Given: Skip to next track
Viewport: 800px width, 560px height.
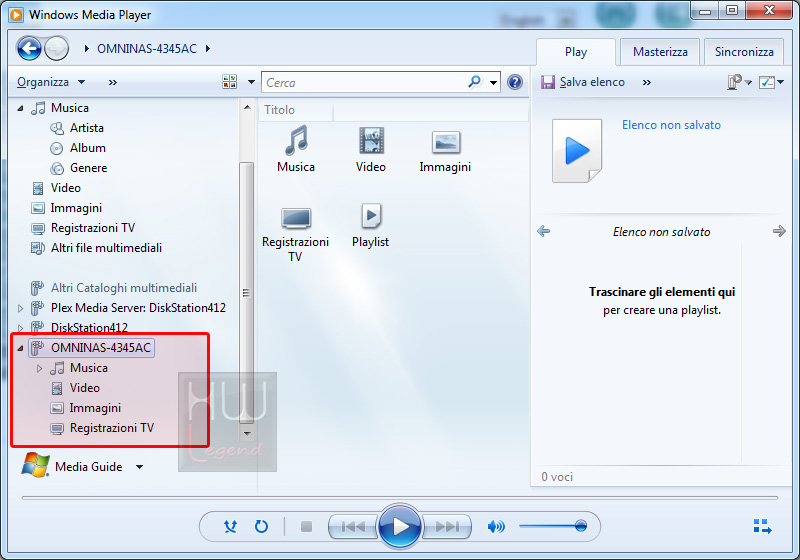Looking at the screenshot, I should tap(447, 526).
